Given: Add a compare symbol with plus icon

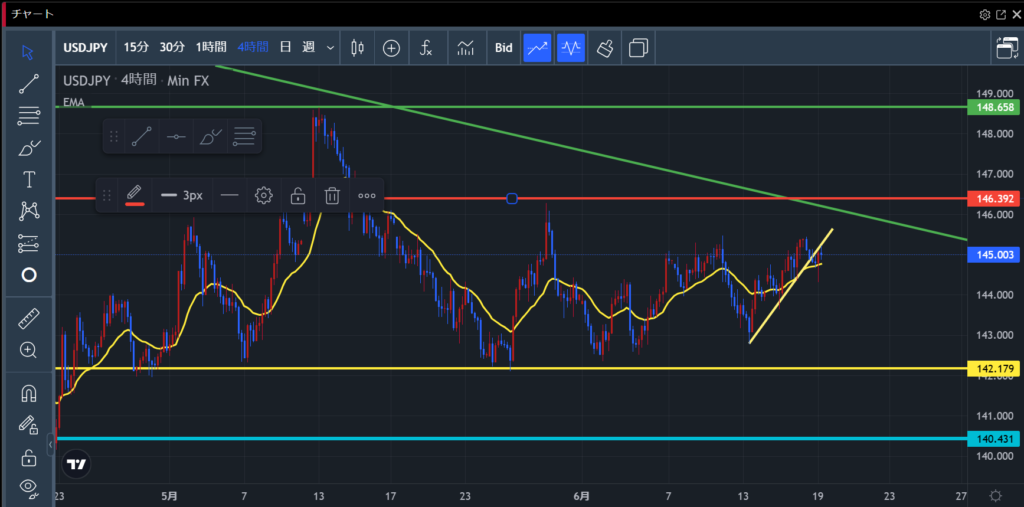Looking at the screenshot, I should pyautogui.click(x=391, y=48).
